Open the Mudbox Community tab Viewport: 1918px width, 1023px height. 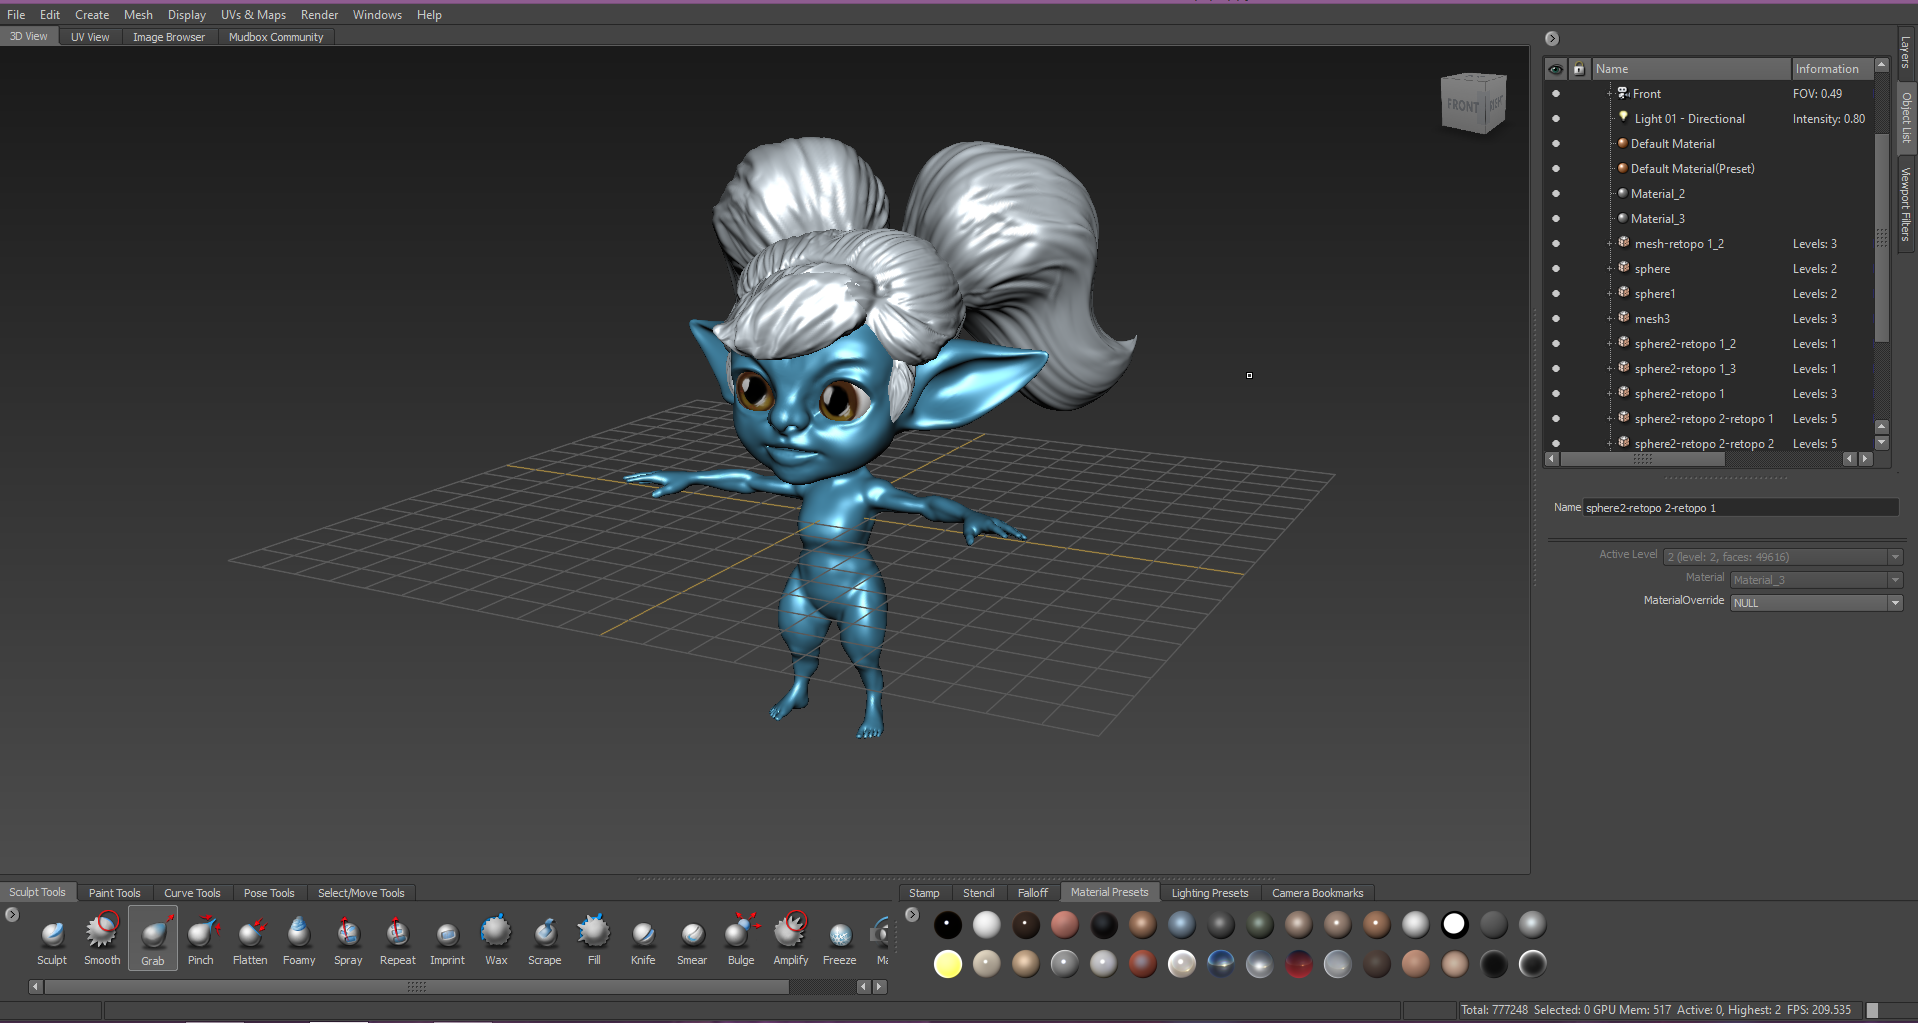(276, 37)
